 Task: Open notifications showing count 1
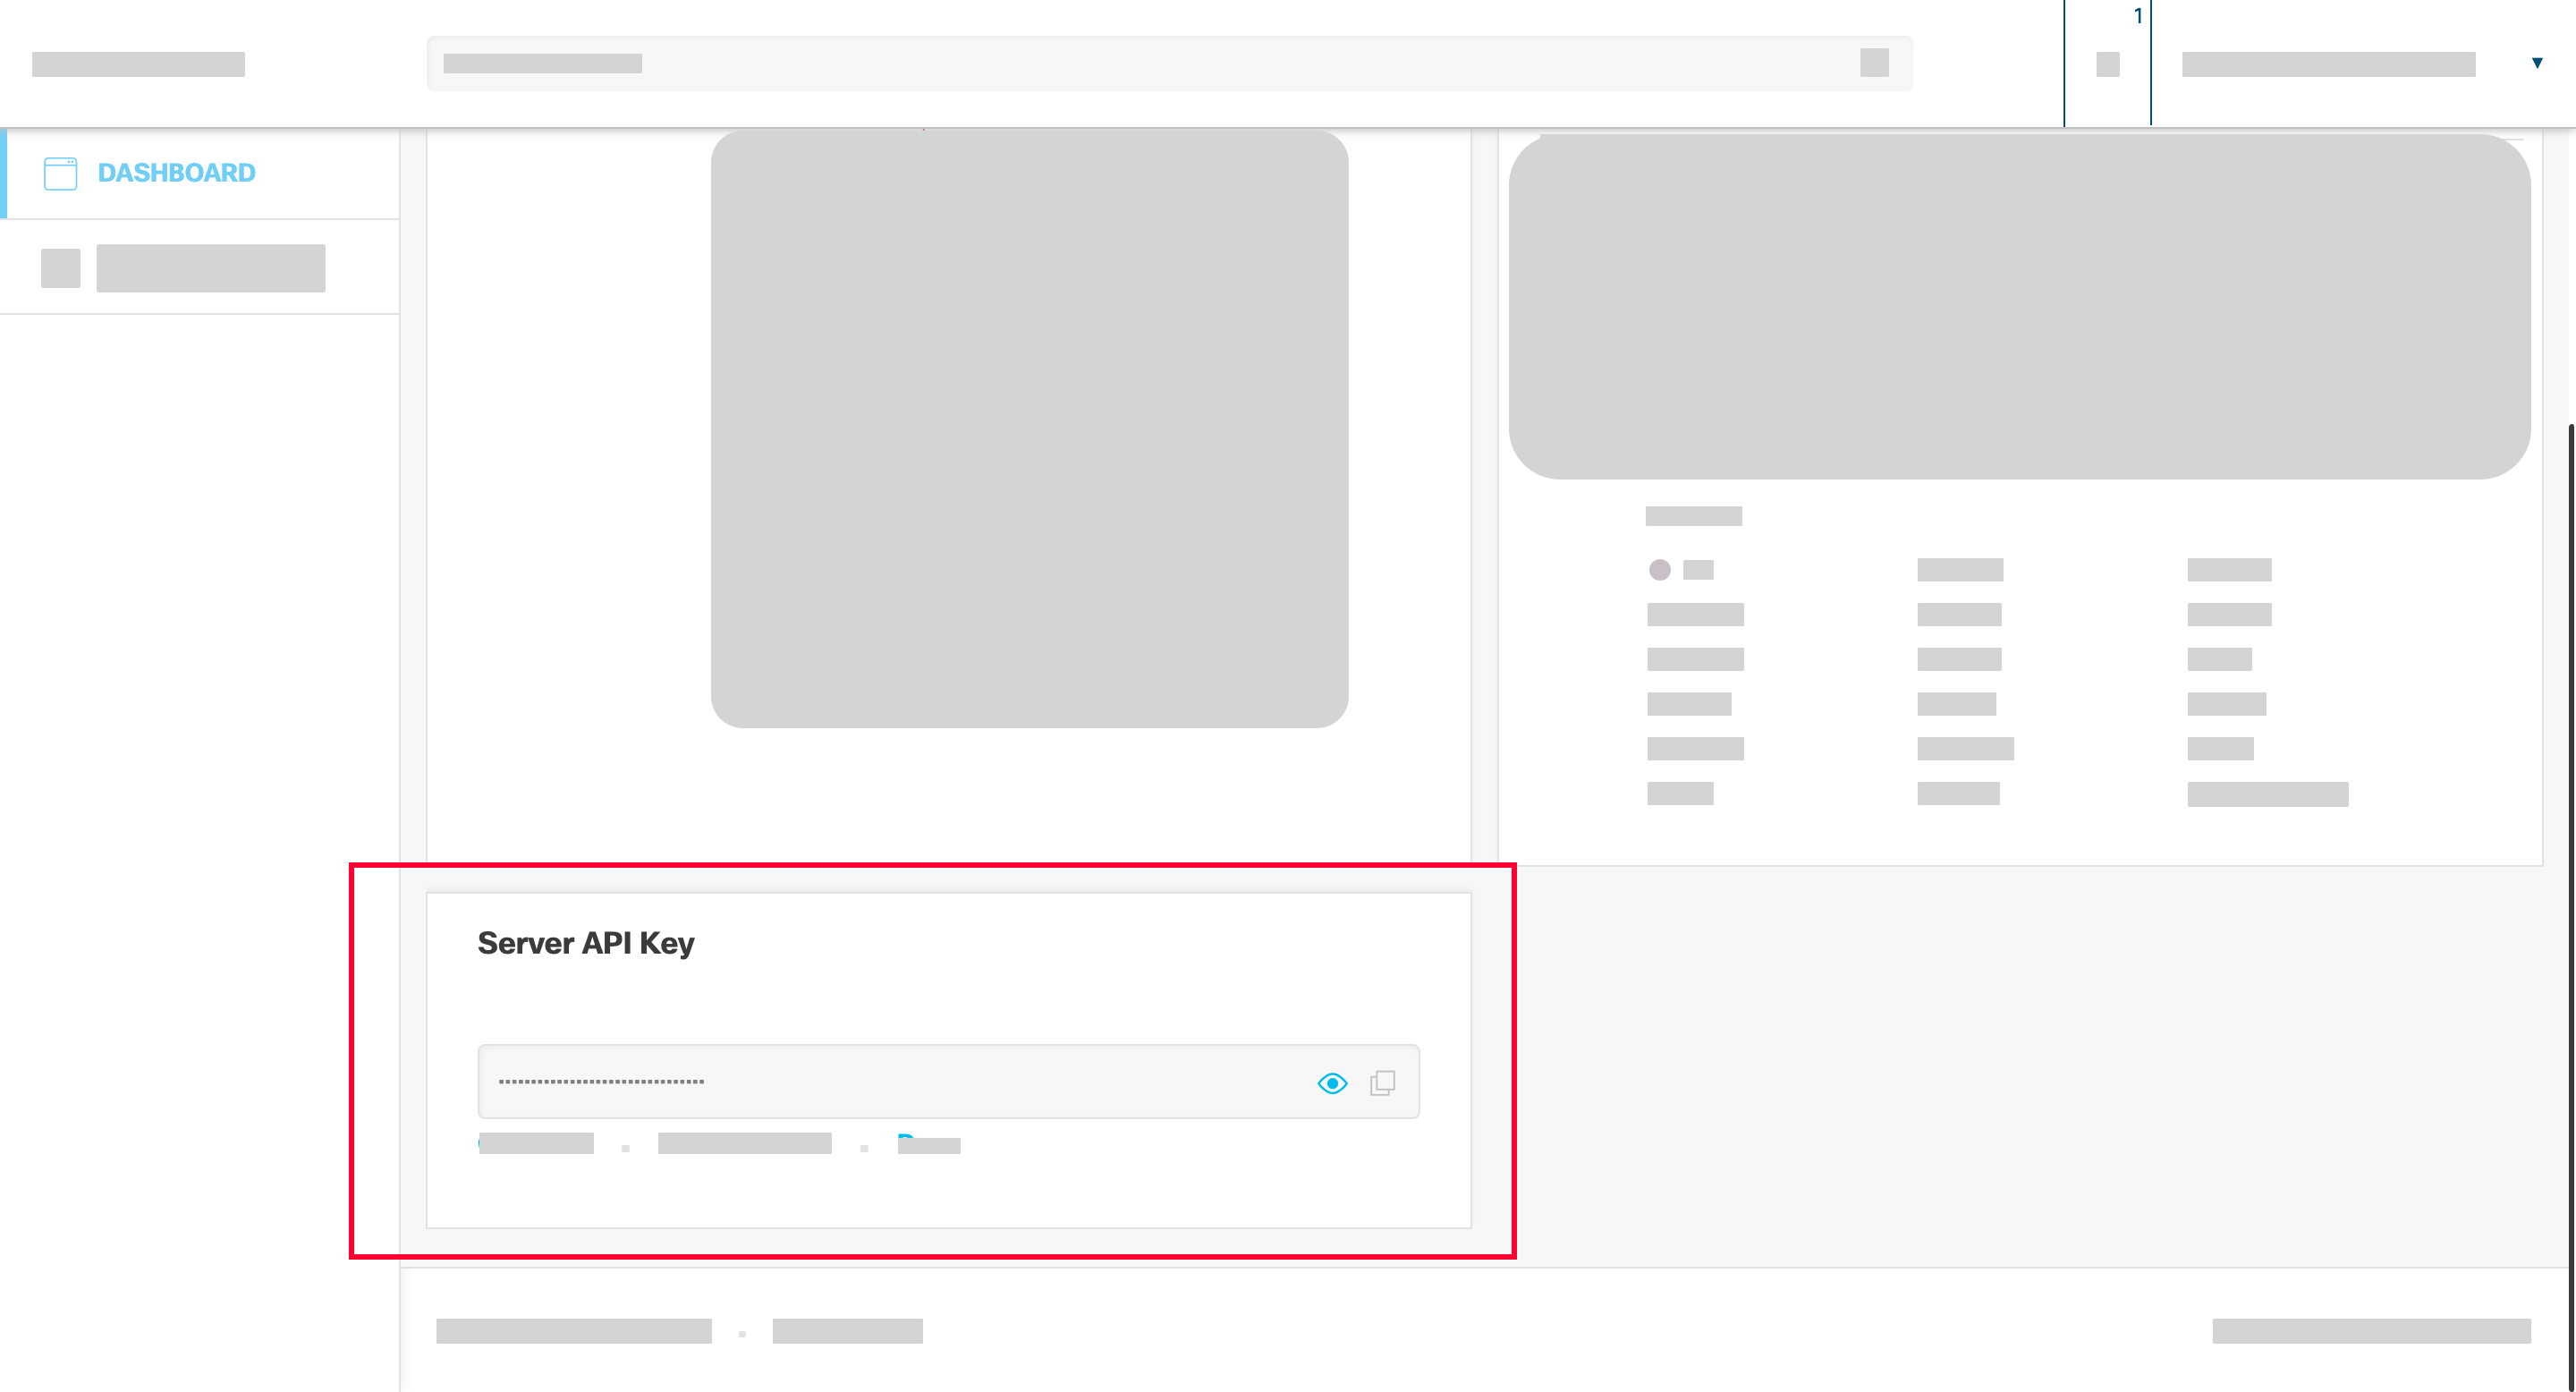click(x=2108, y=63)
